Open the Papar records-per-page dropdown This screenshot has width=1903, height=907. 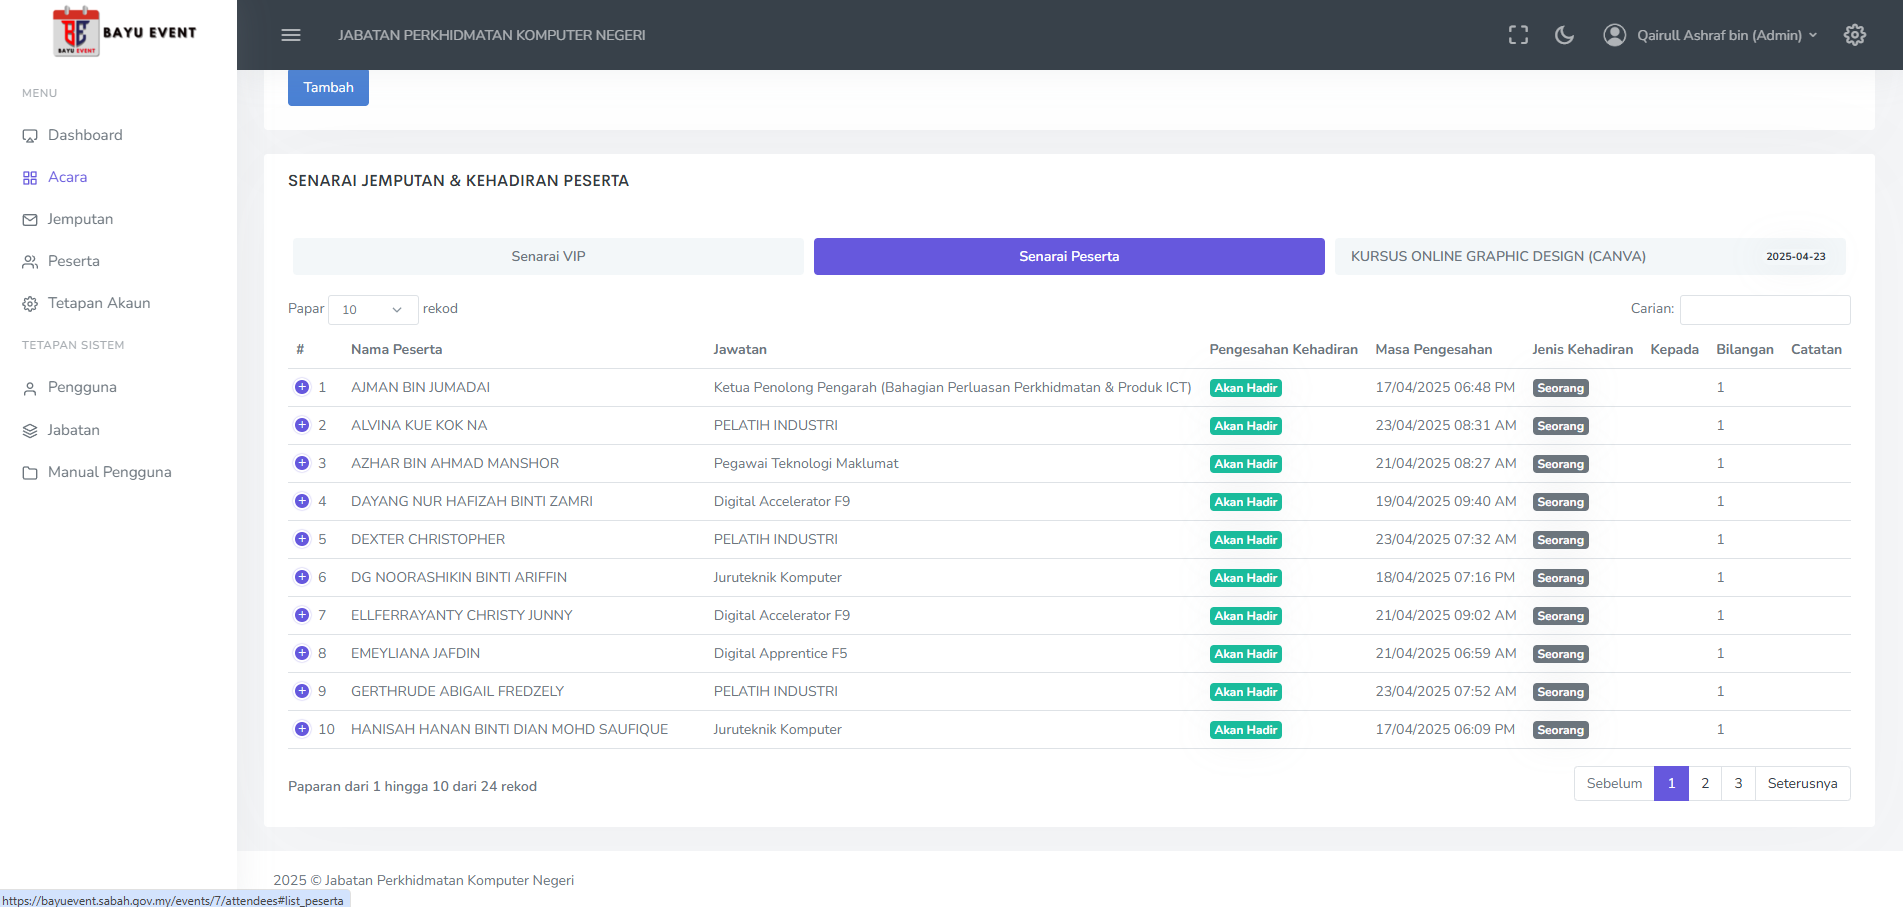372,310
